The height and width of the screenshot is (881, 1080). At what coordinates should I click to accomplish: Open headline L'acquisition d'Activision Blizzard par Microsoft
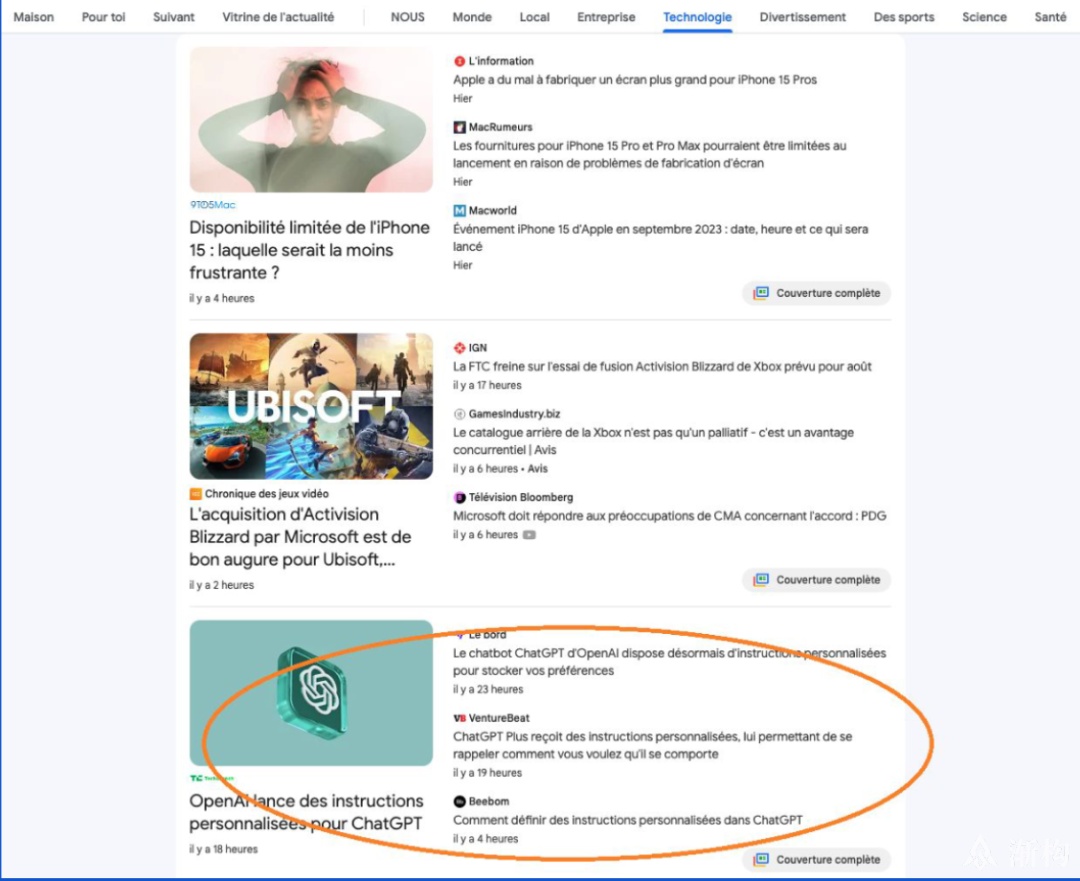point(300,537)
